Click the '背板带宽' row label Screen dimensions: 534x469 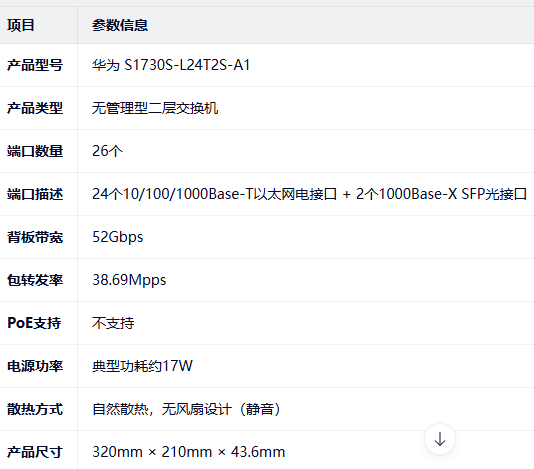(x=35, y=237)
